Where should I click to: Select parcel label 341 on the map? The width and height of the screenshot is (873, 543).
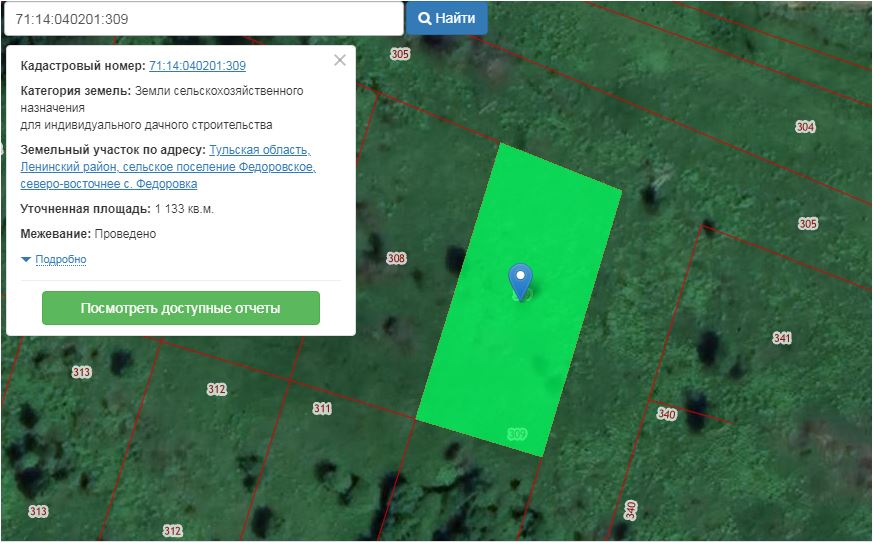[782, 338]
